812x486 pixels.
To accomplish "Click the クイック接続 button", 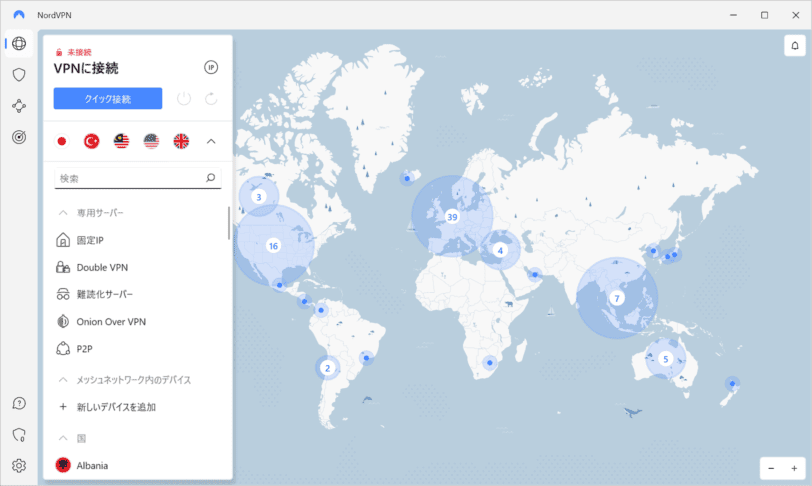I will coord(108,98).
